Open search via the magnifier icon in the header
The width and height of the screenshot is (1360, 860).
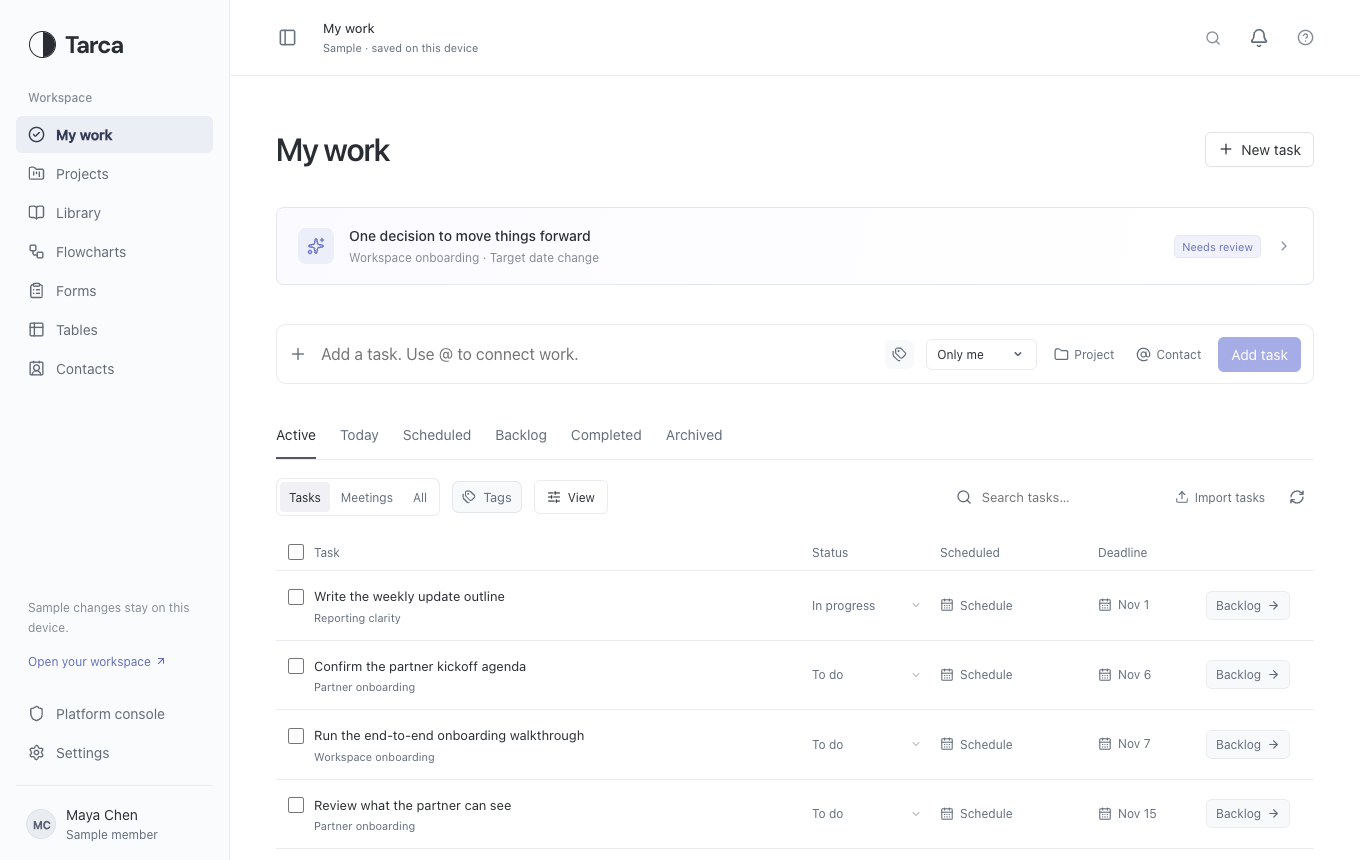(1213, 38)
